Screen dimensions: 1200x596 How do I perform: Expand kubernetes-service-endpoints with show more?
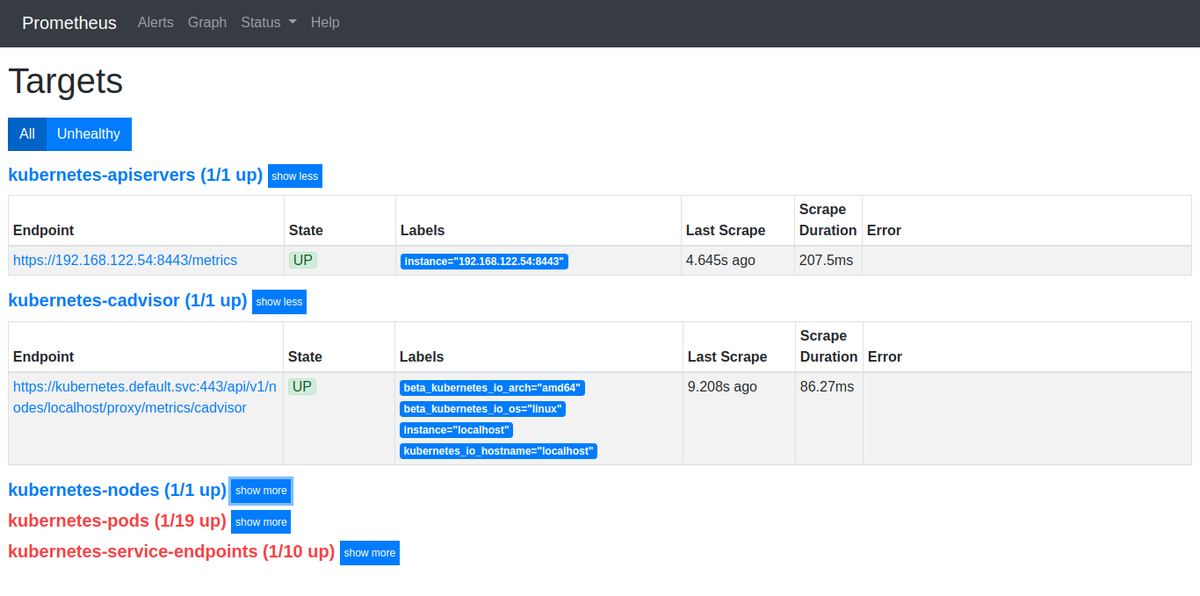pyautogui.click(x=370, y=553)
